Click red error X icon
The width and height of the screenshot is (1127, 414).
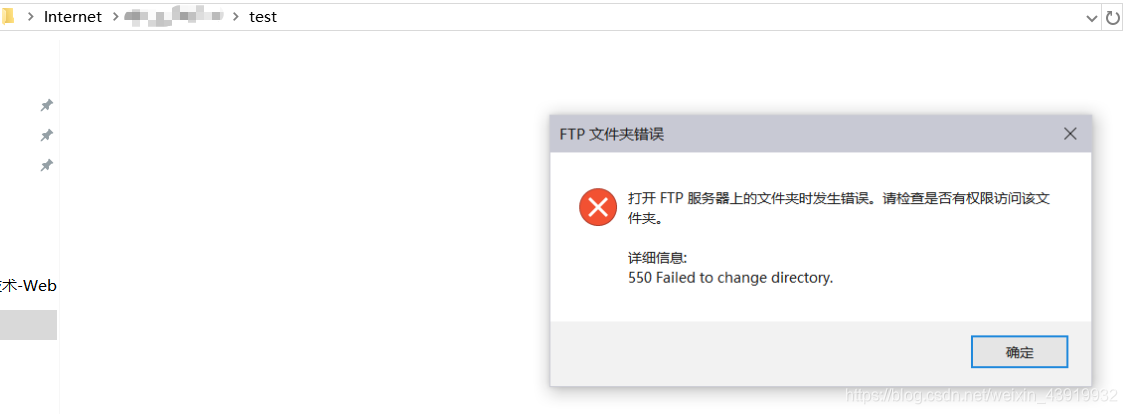pyautogui.click(x=598, y=208)
